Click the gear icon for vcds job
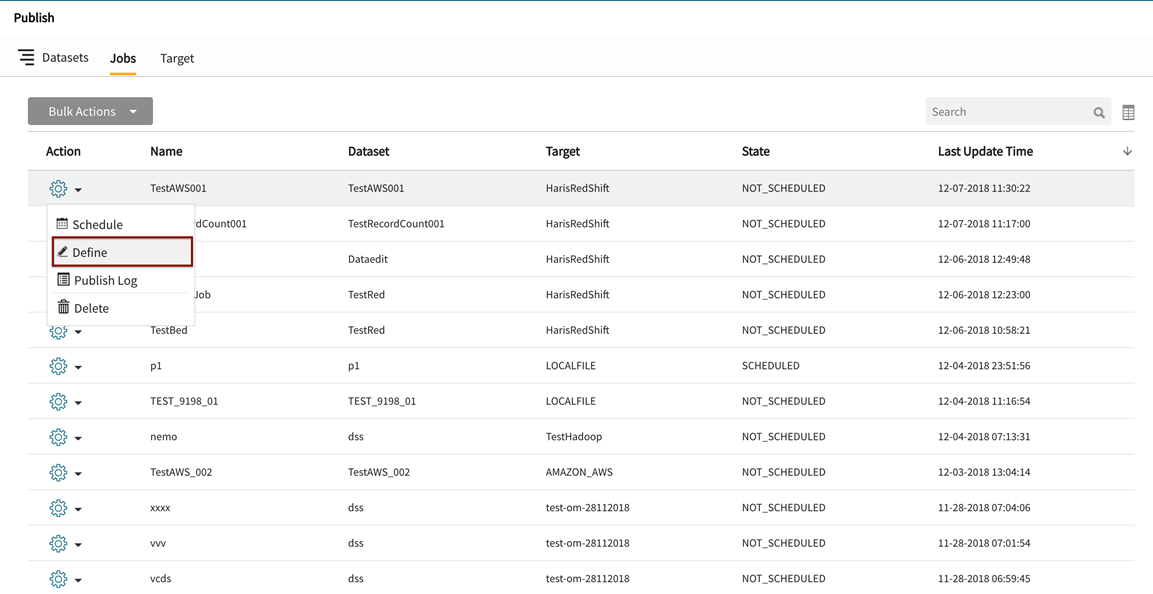1153x594 pixels. [x=58, y=579]
